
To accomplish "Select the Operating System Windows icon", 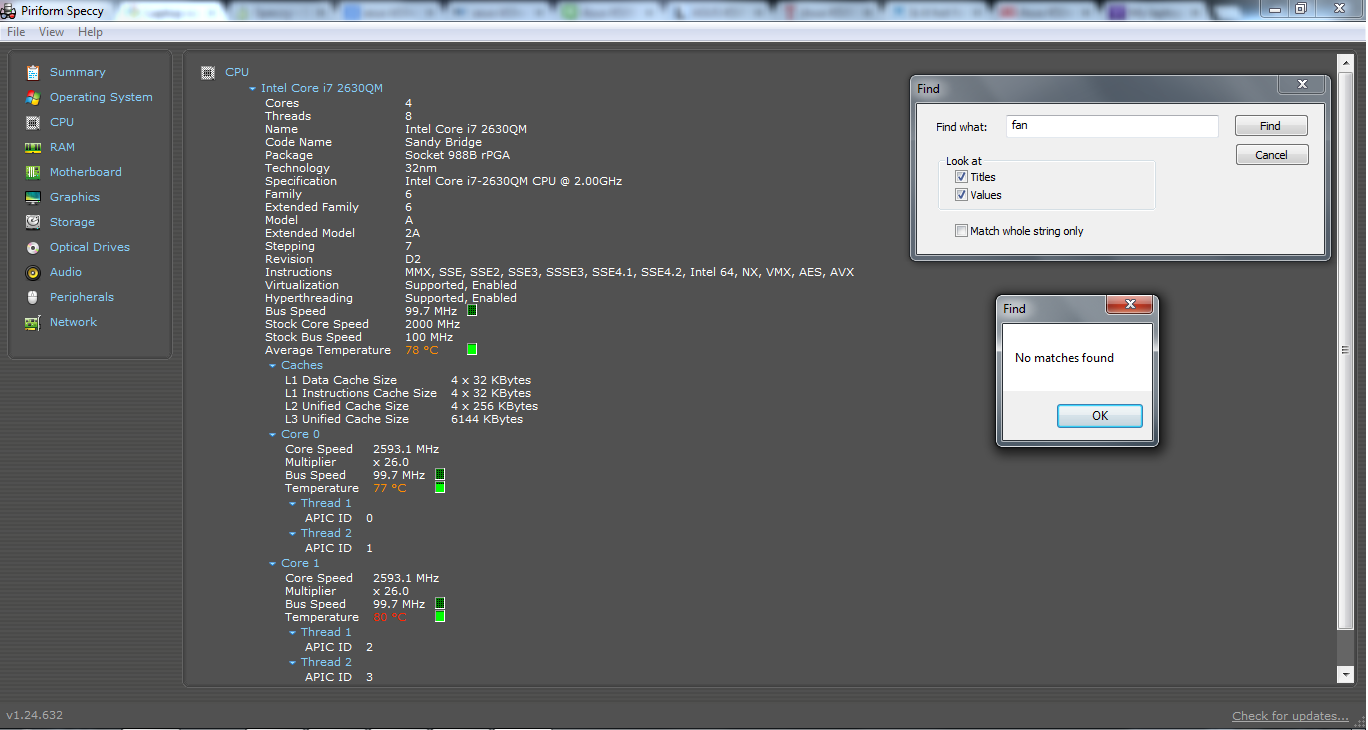I will click(33, 97).
